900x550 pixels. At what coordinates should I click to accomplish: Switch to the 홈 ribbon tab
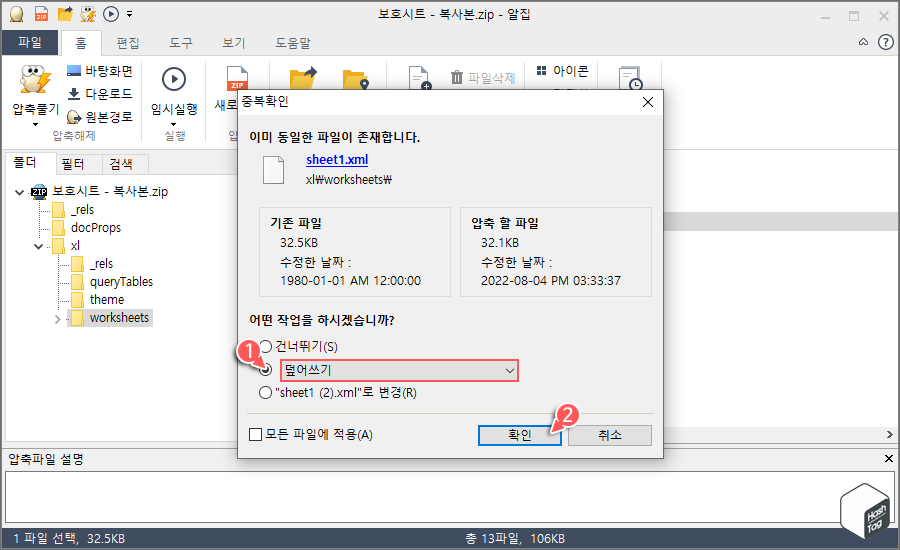click(x=81, y=43)
